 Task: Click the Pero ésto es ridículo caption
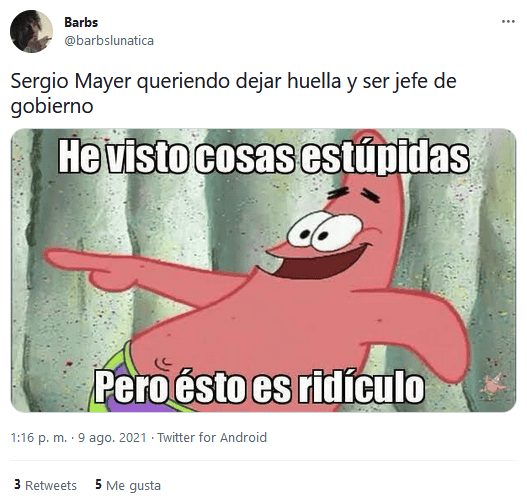pos(259,386)
